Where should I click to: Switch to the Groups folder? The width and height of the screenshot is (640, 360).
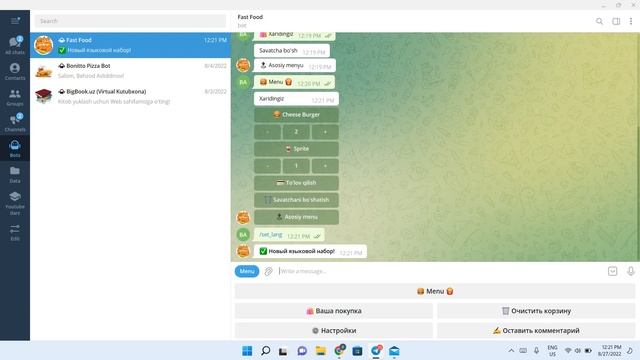click(15, 97)
